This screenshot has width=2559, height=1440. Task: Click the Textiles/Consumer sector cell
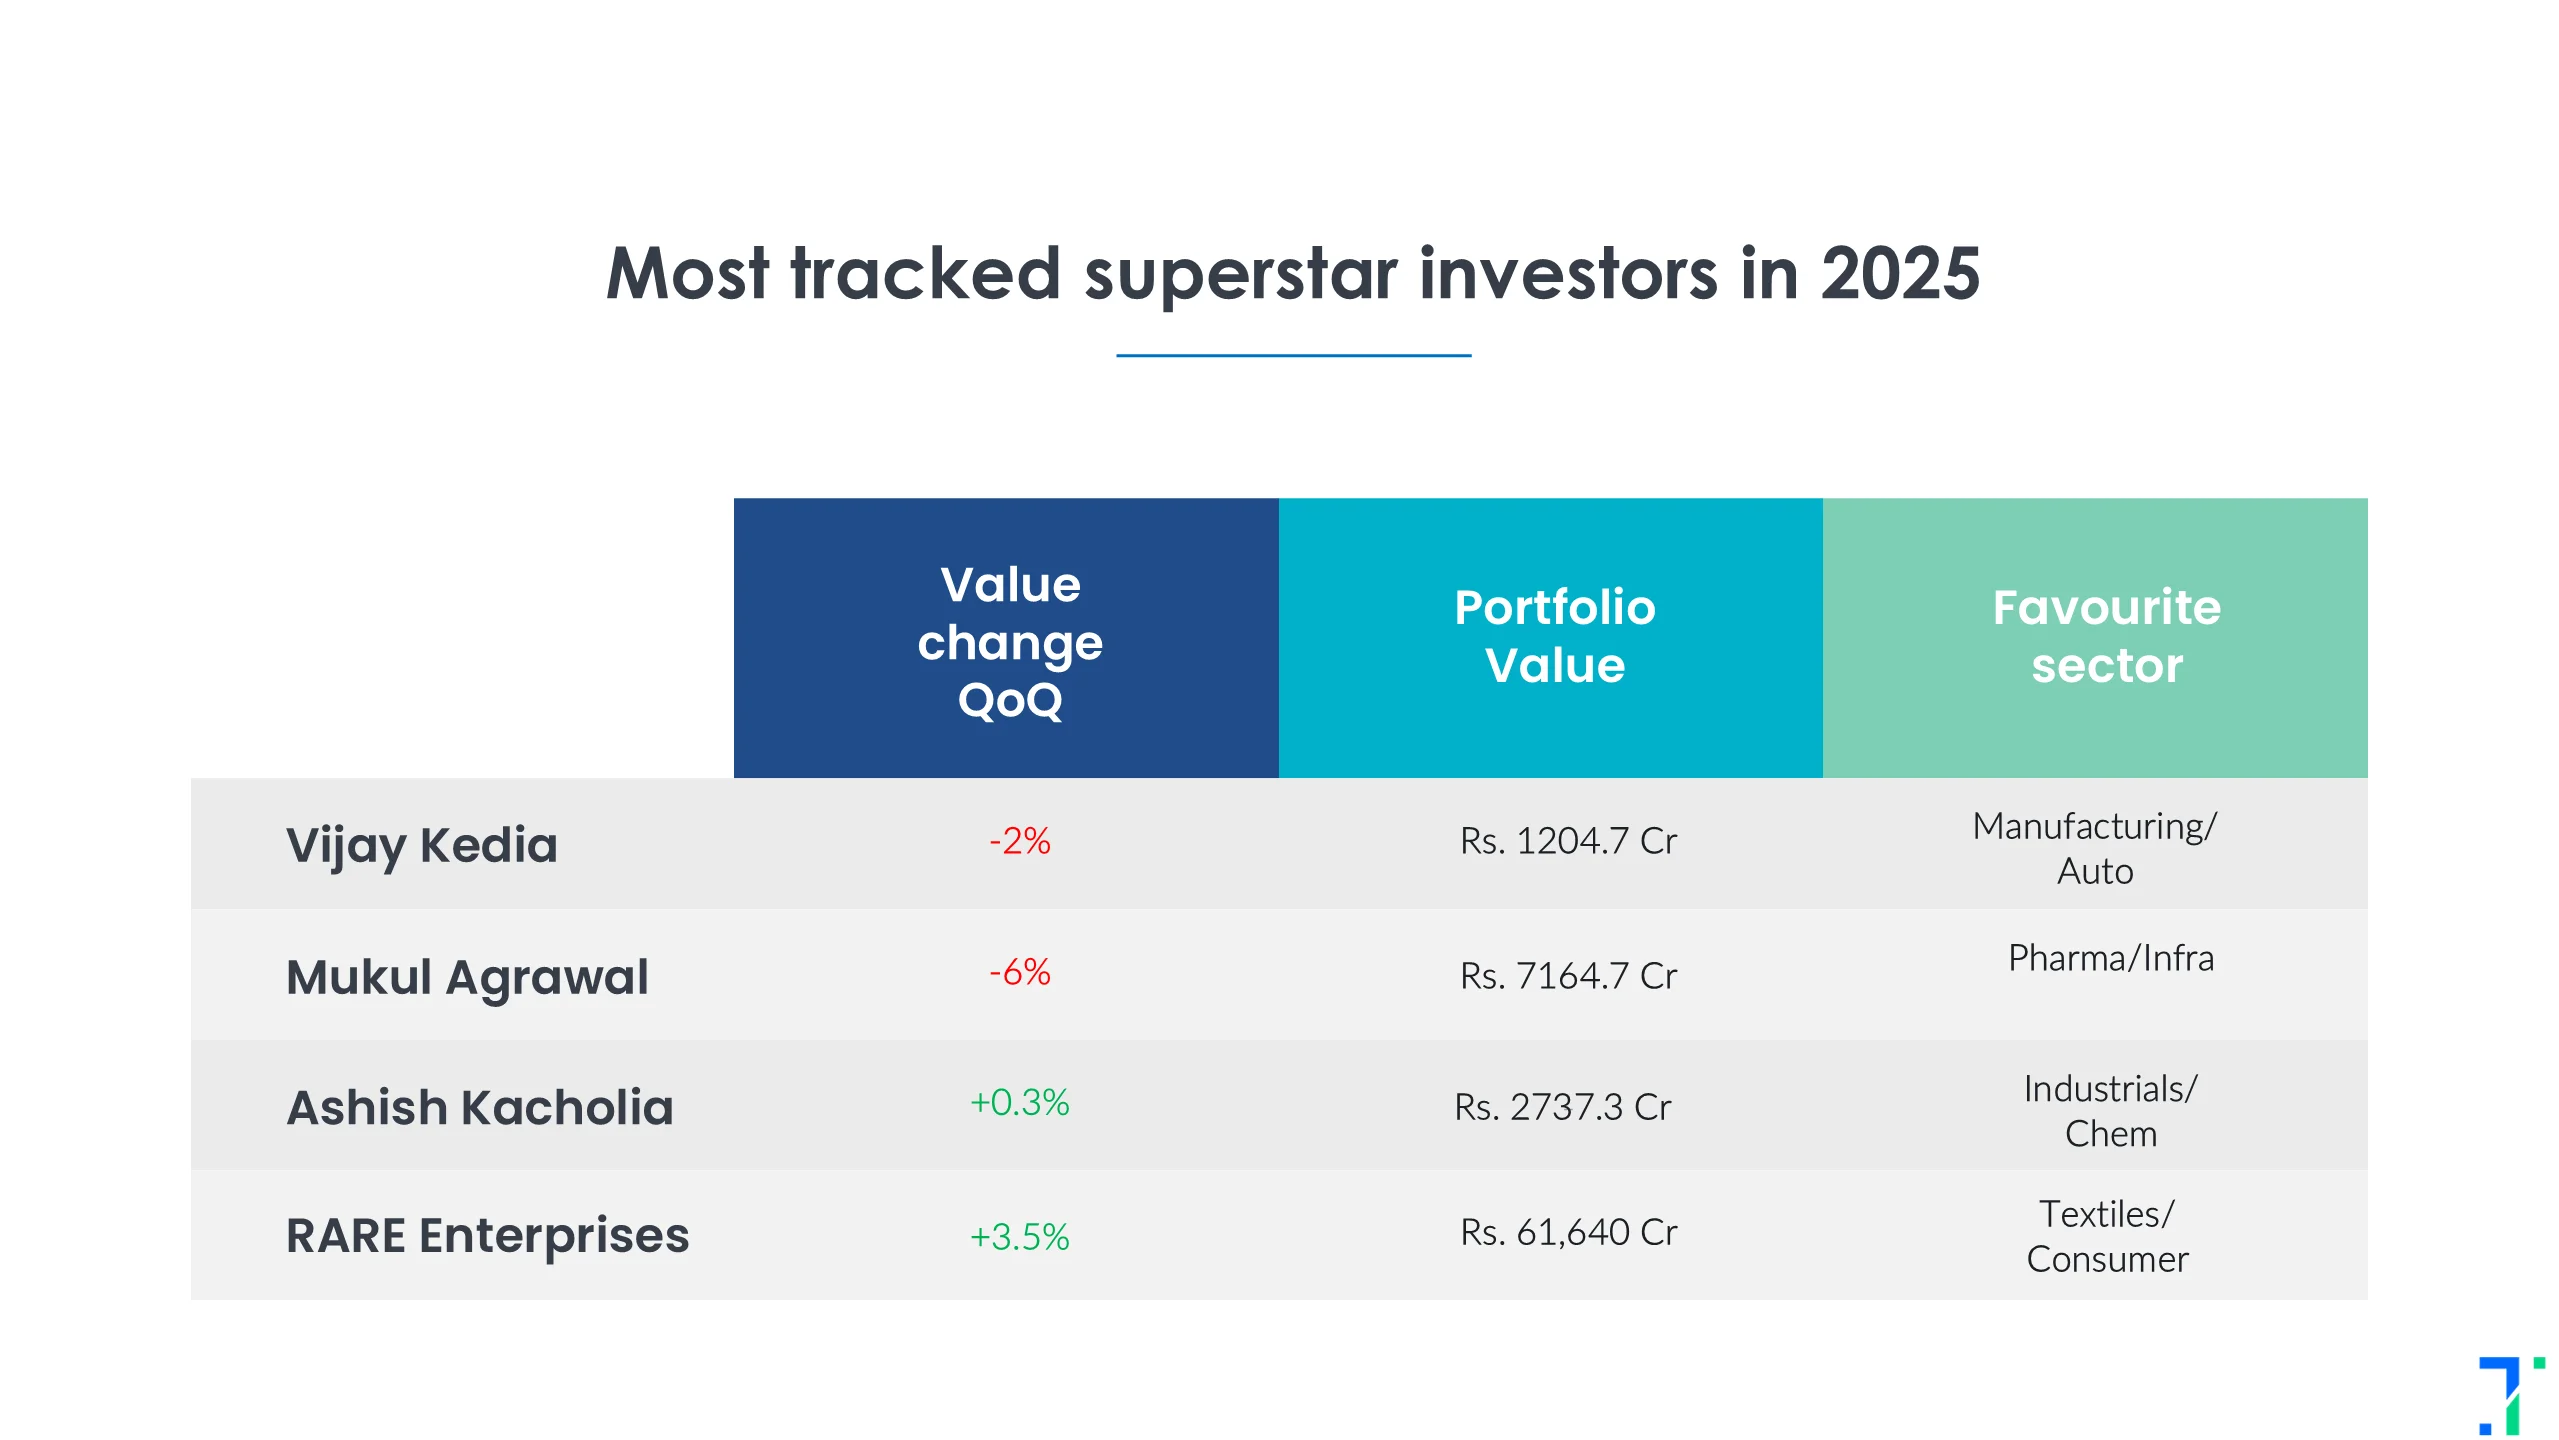tap(2106, 1236)
